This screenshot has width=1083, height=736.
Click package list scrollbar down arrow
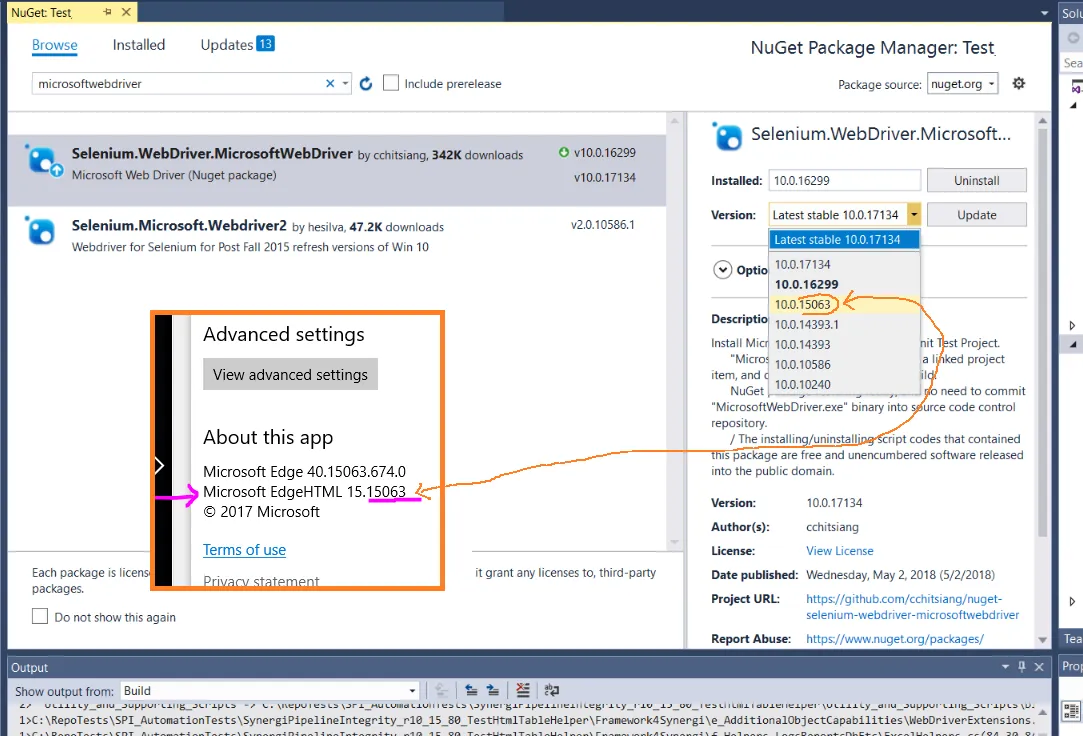674,543
